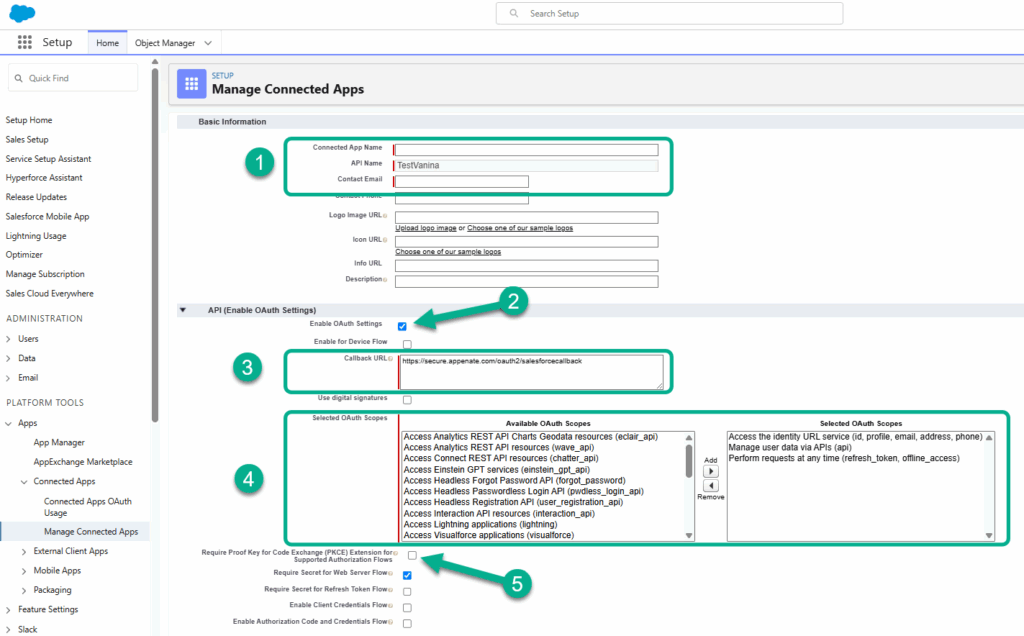Click the Contact Email field

click(461, 182)
